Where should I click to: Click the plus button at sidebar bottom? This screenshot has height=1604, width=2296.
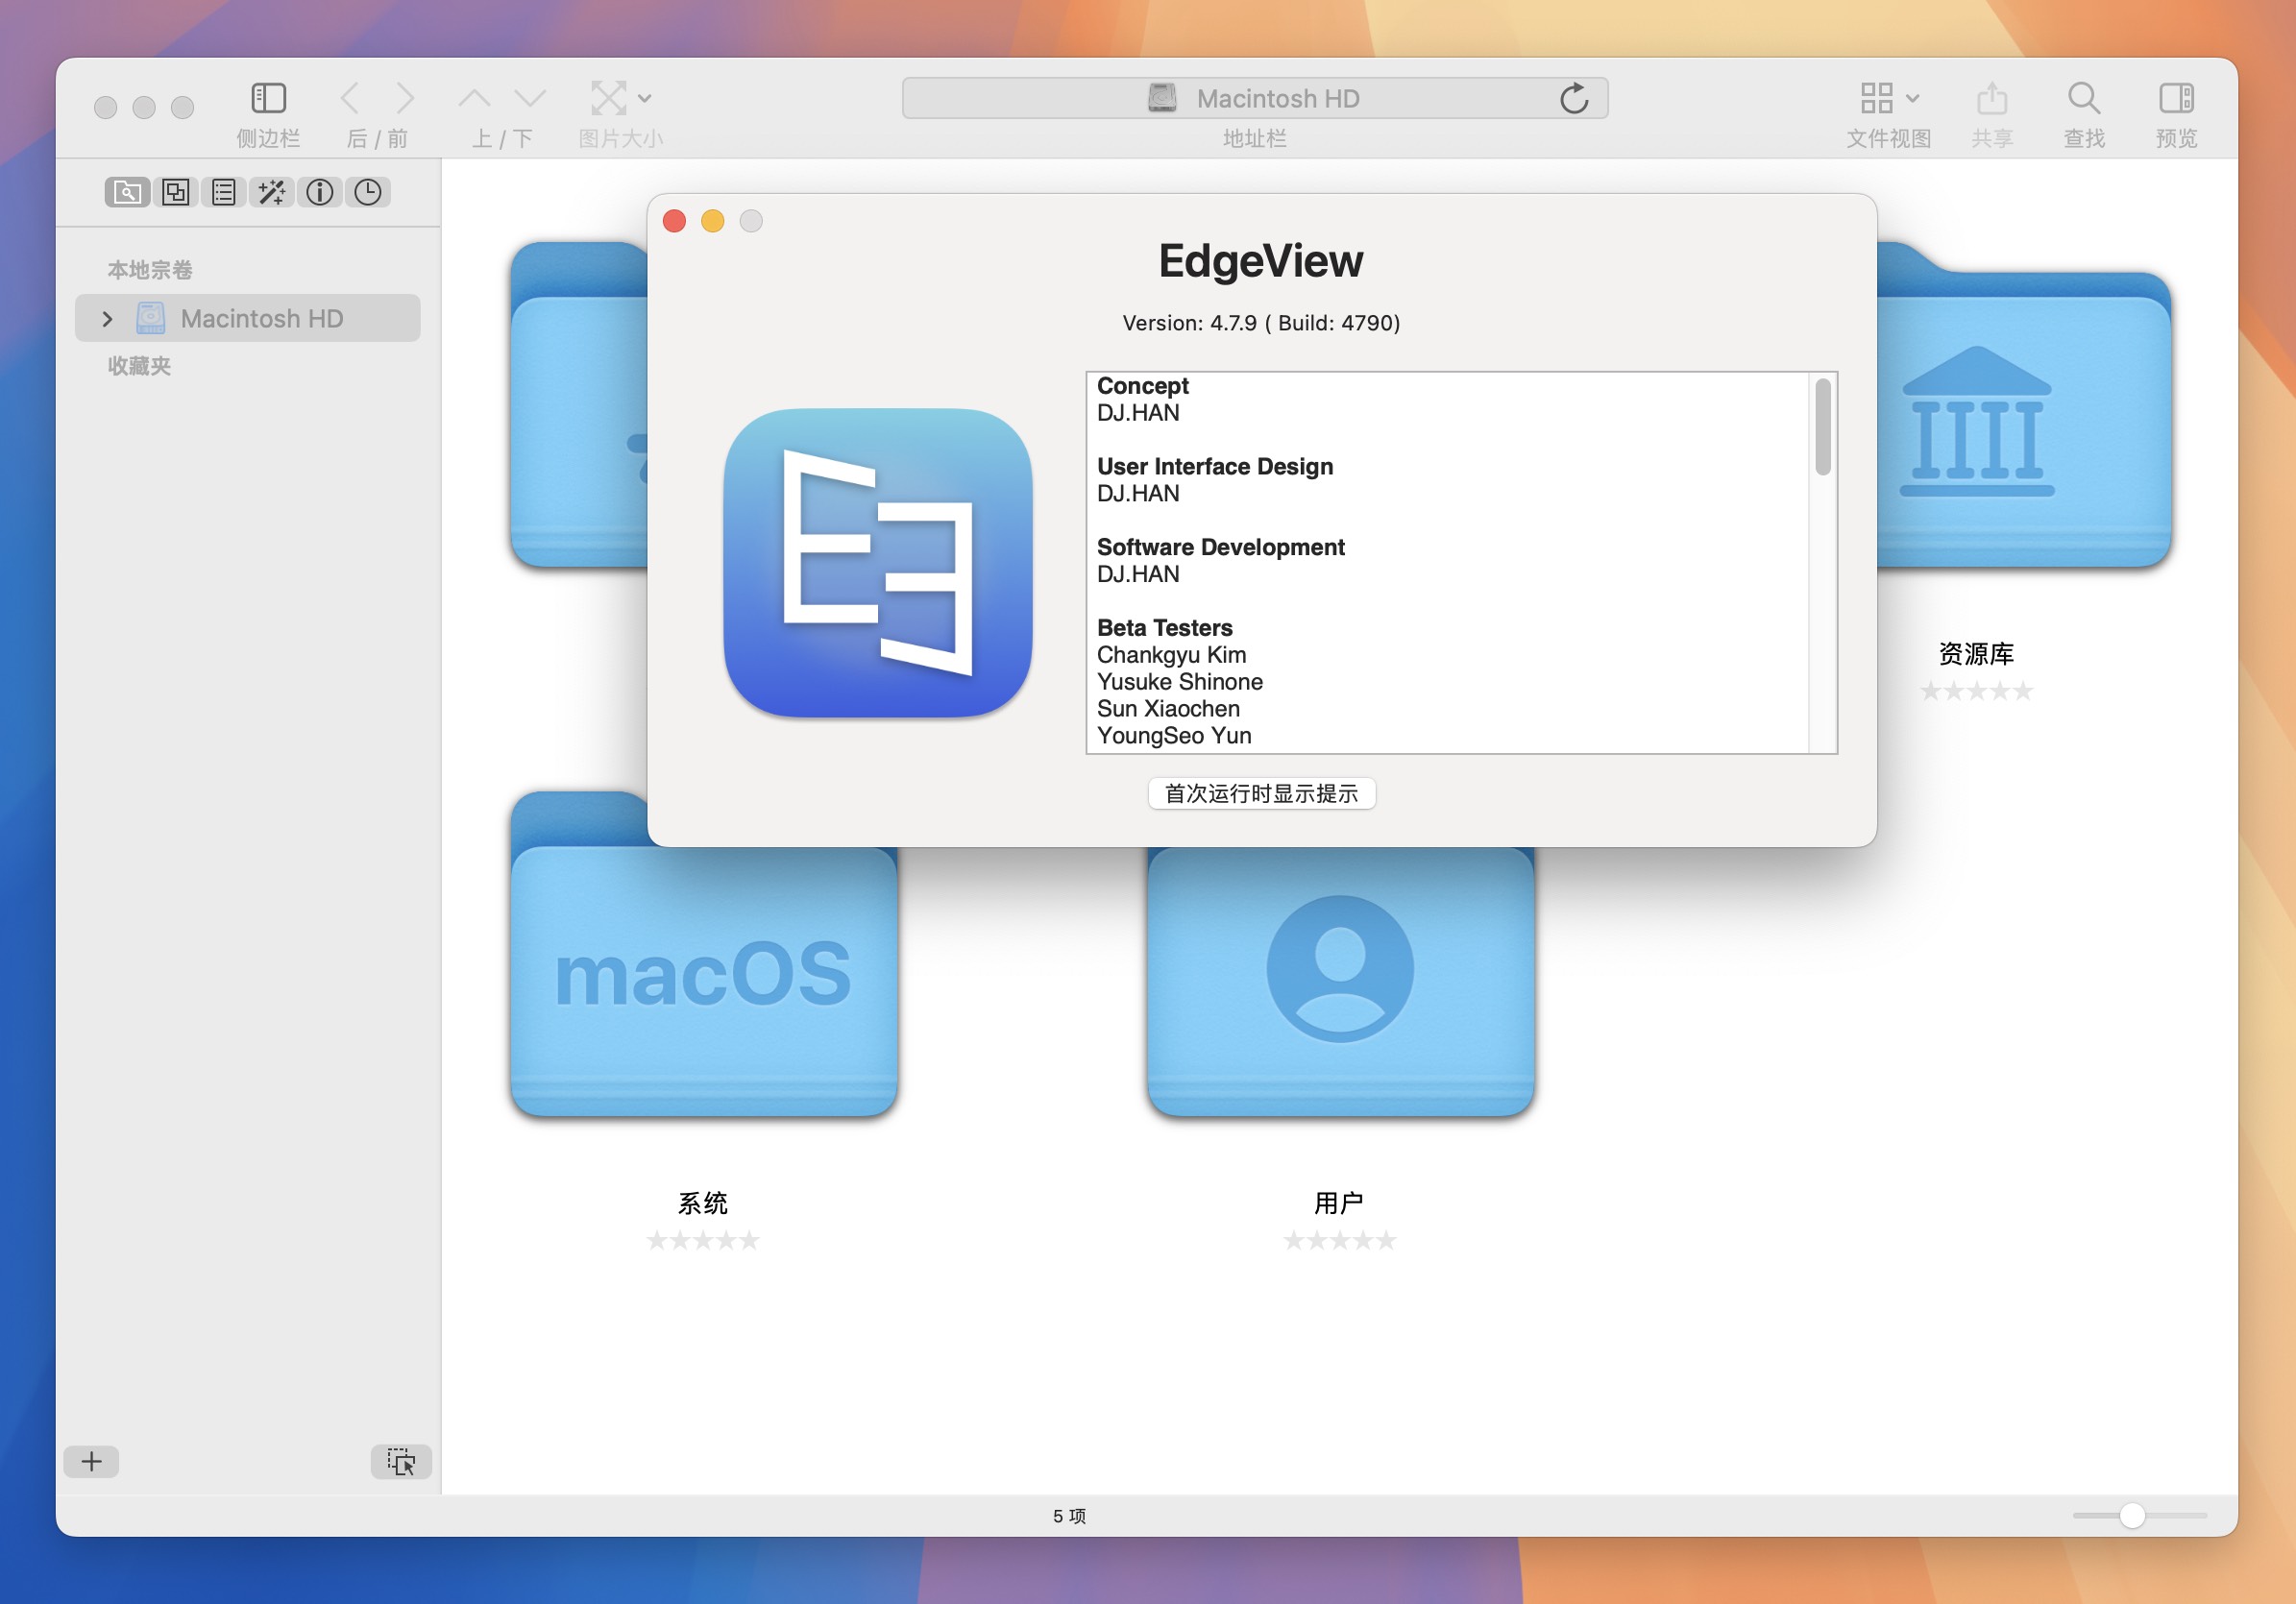click(91, 1461)
